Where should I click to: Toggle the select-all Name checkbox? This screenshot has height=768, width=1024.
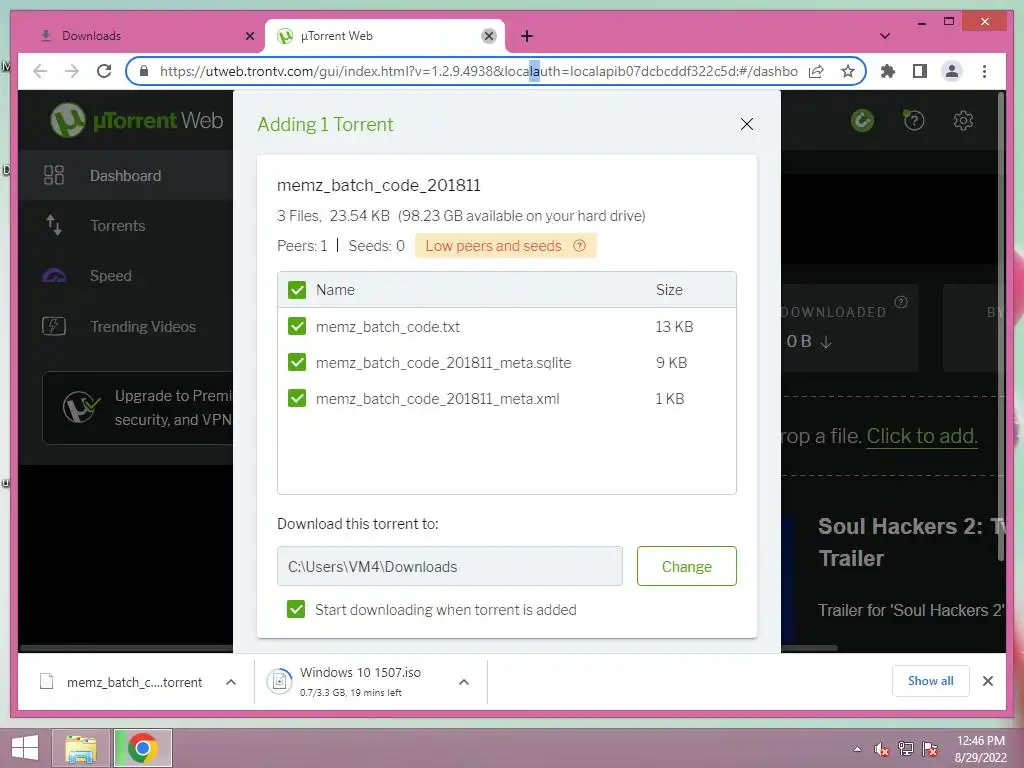[x=297, y=290]
